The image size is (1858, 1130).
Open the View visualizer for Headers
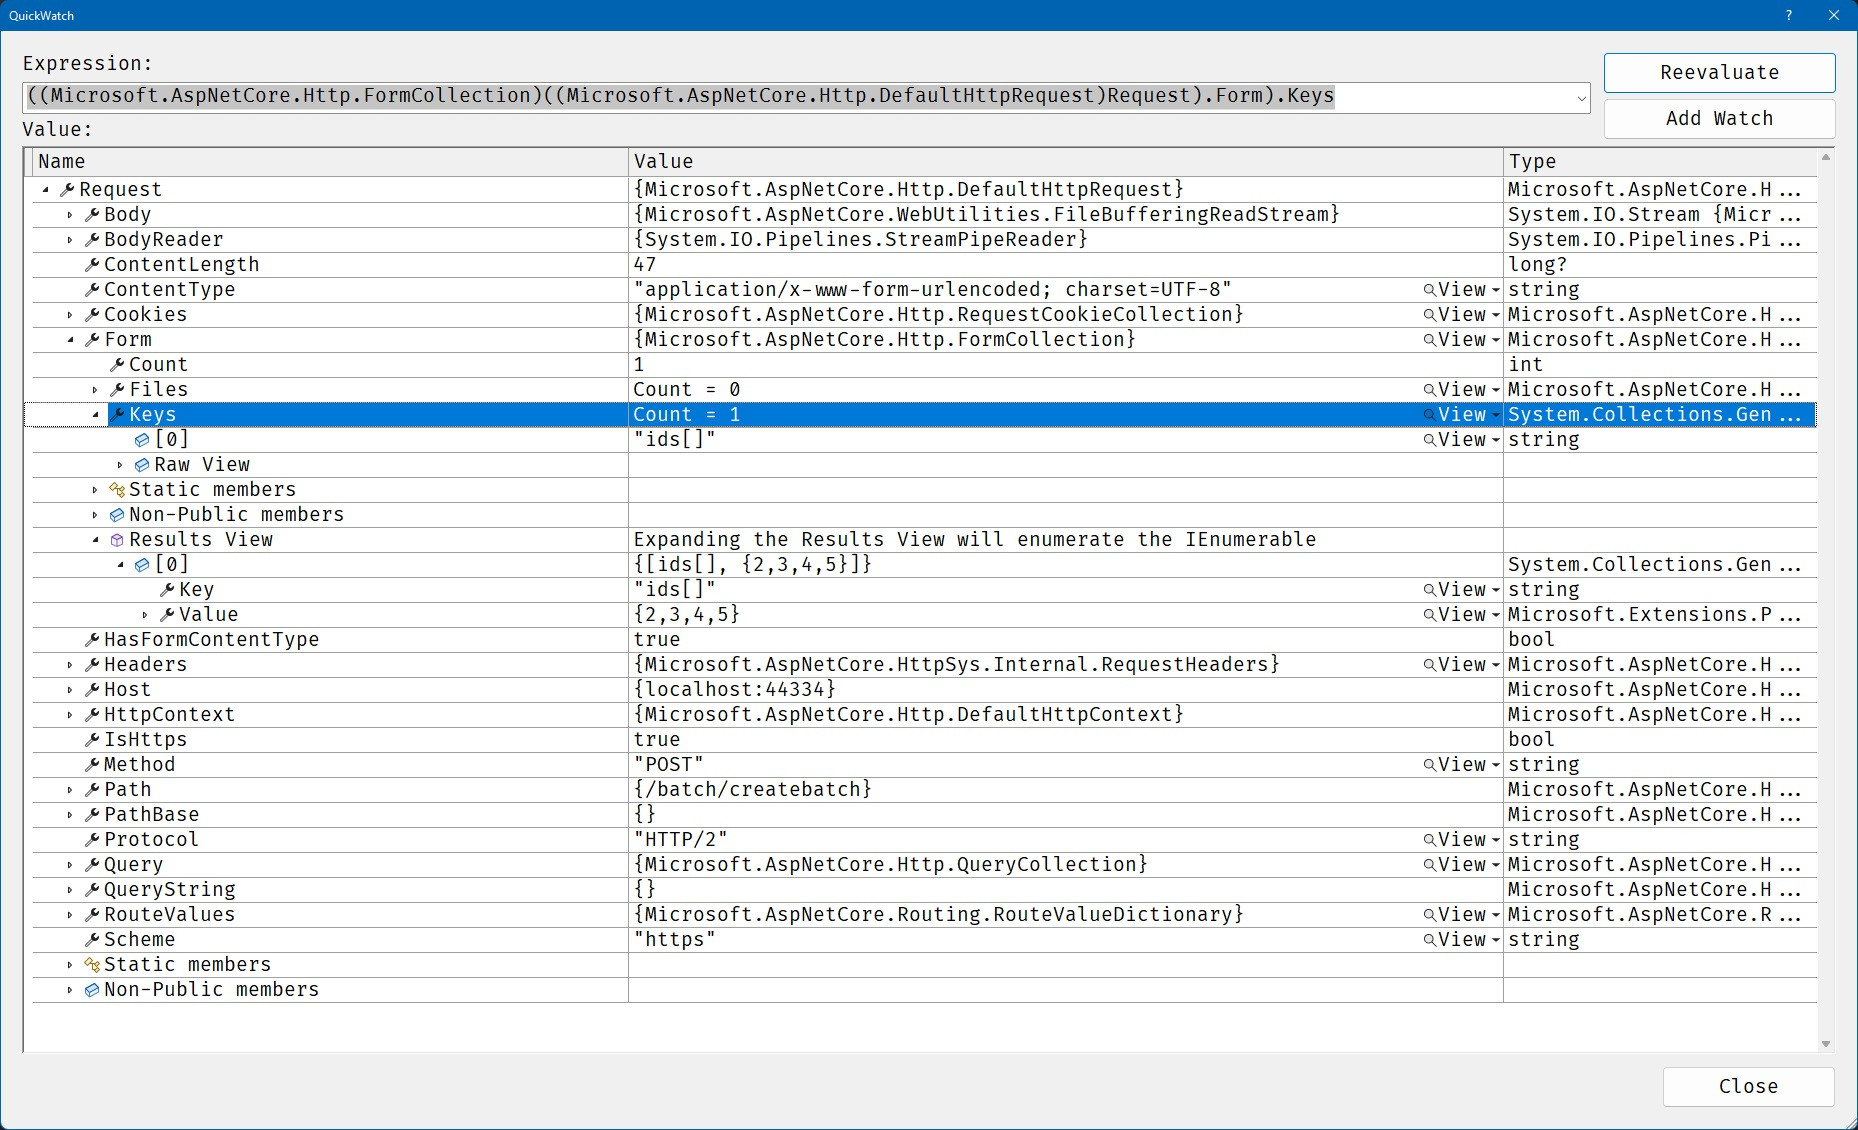tap(1455, 665)
